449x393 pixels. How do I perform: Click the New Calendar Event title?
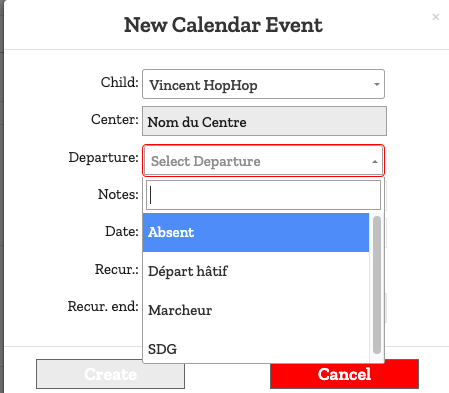coord(223,25)
